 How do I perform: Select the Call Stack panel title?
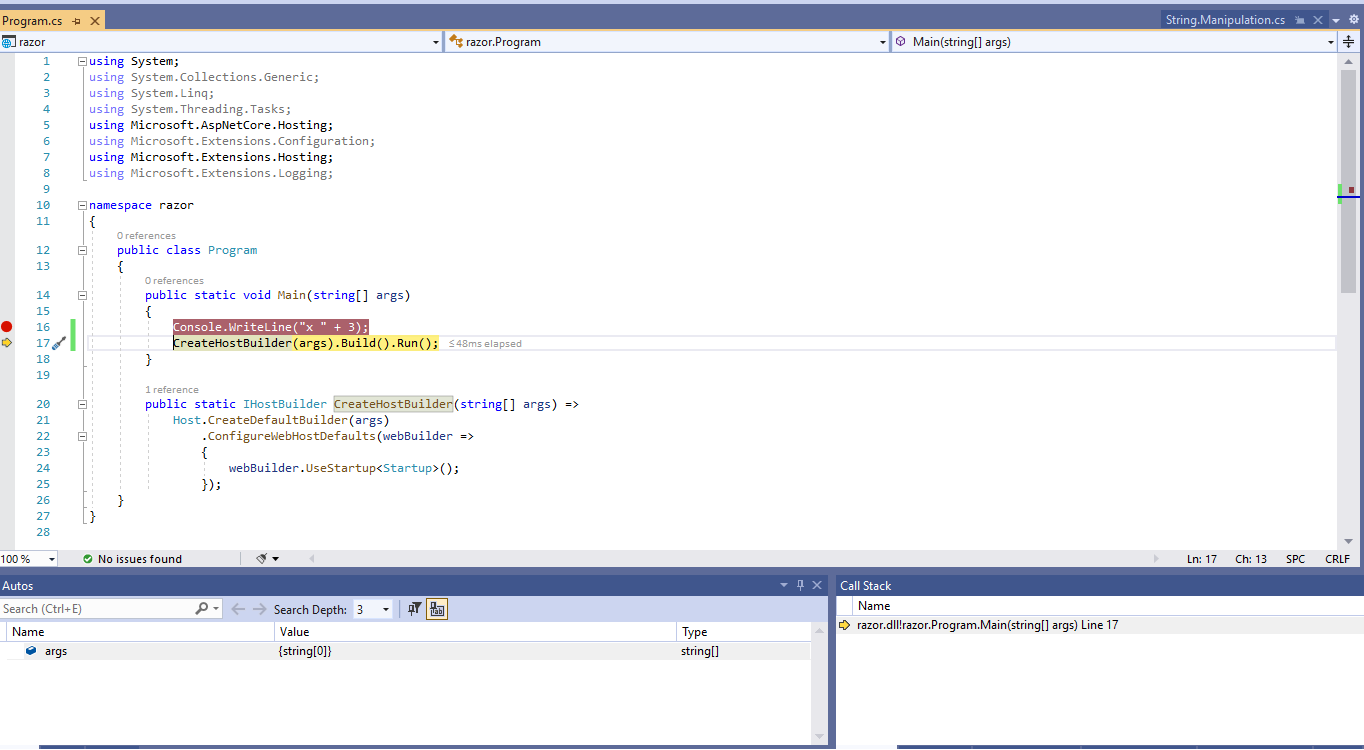(x=865, y=586)
